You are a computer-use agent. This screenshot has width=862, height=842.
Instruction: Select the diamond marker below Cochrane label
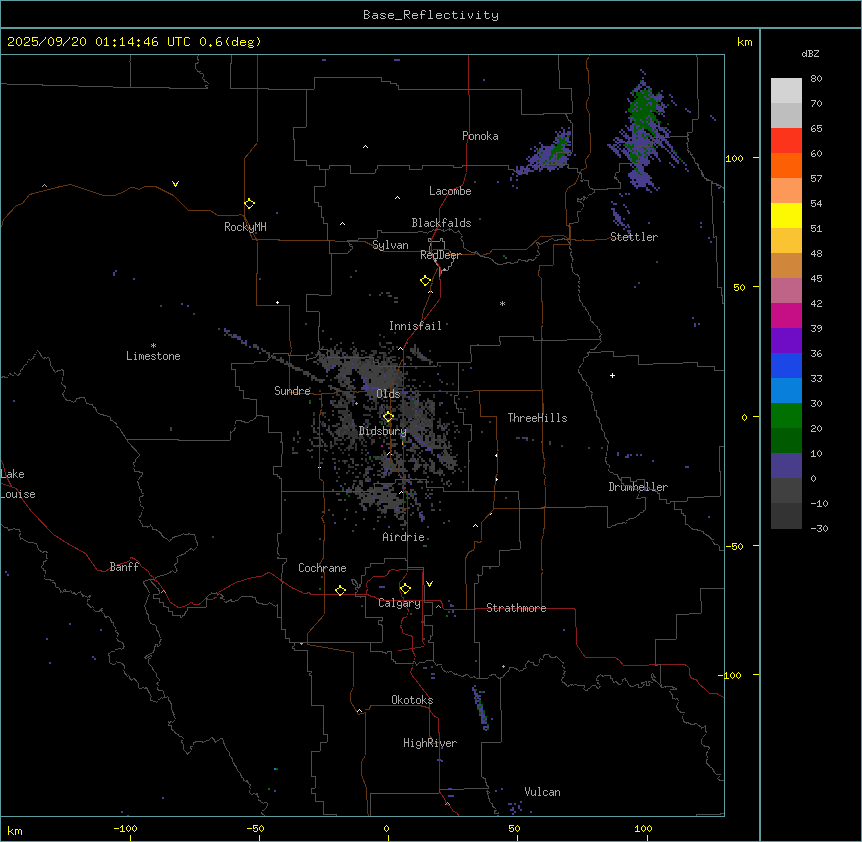pos(340,591)
